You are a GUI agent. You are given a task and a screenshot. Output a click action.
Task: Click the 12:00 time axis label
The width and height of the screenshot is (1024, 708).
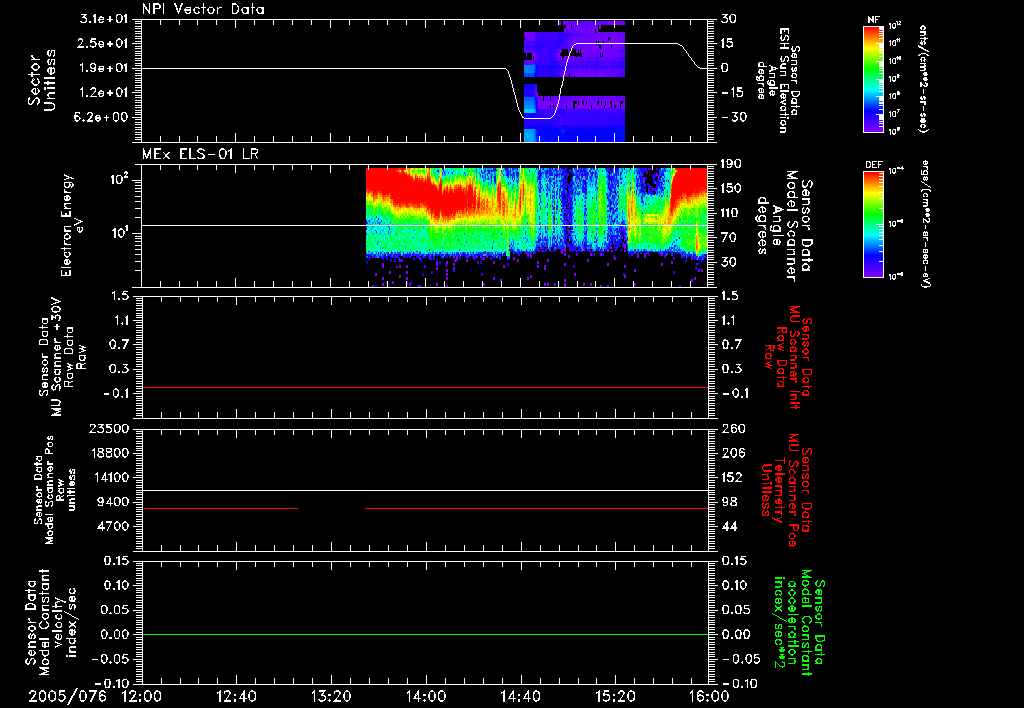click(x=142, y=696)
